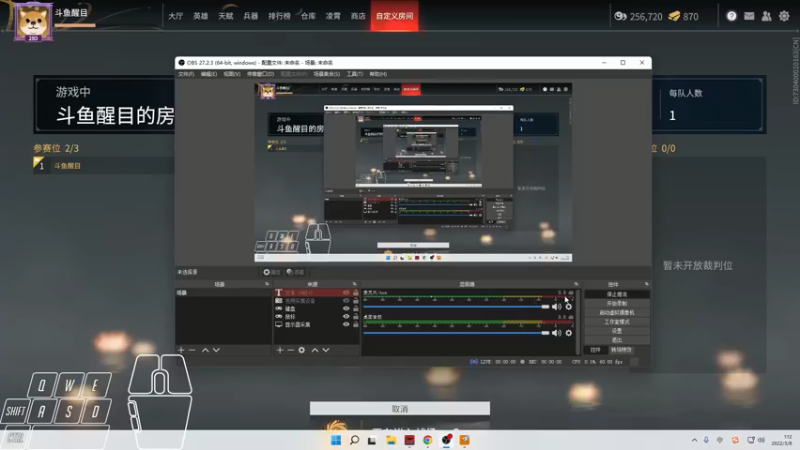
Task: Mute the first mixer channel speaker icon
Action: [x=557, y=307]
